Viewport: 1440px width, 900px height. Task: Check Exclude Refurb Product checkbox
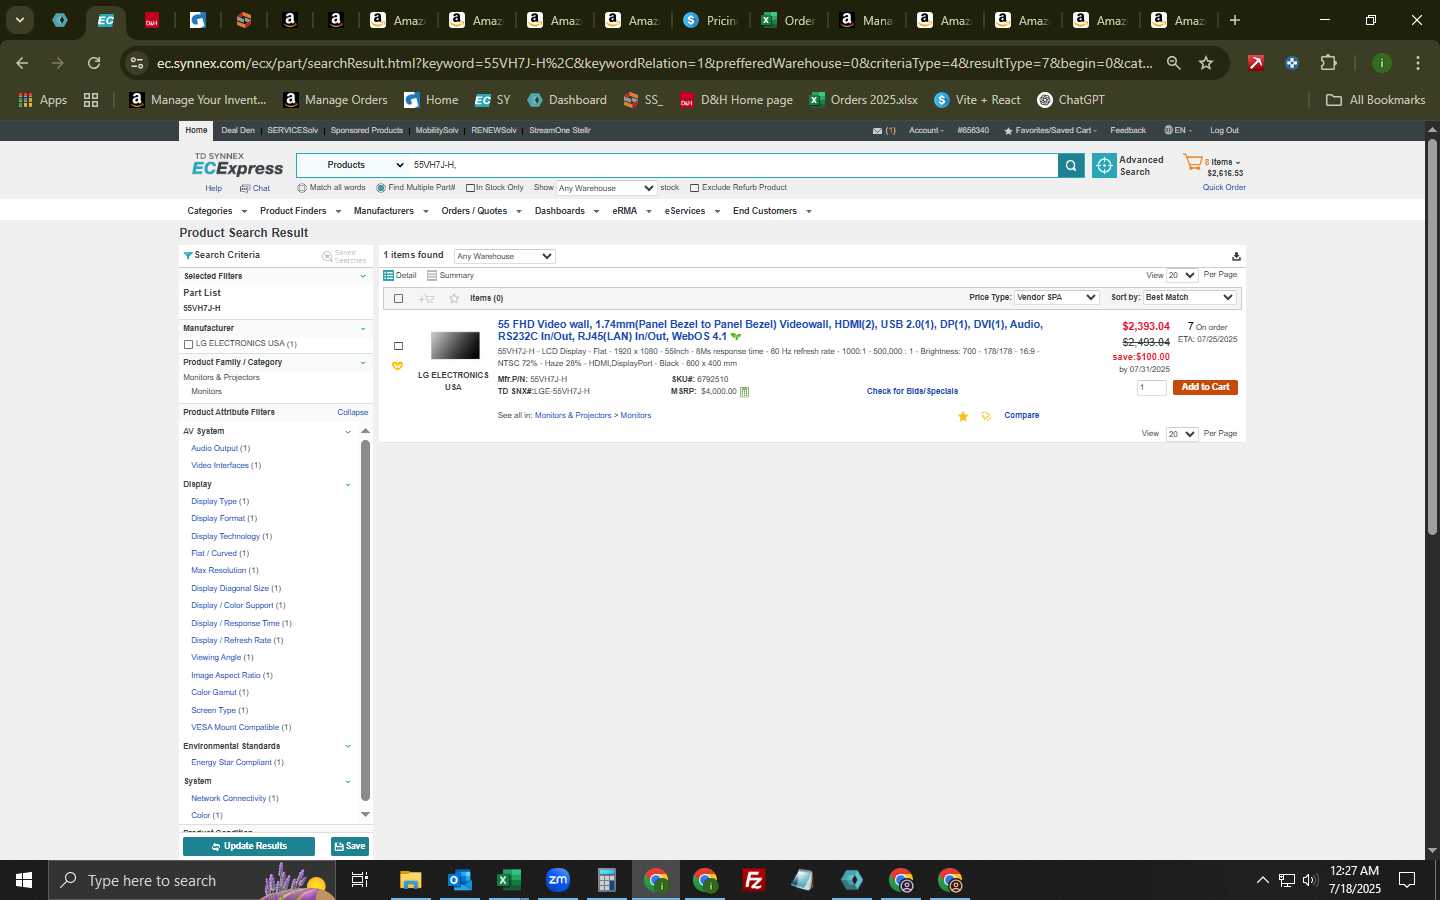pyautogui.click(x=694, y=188)
